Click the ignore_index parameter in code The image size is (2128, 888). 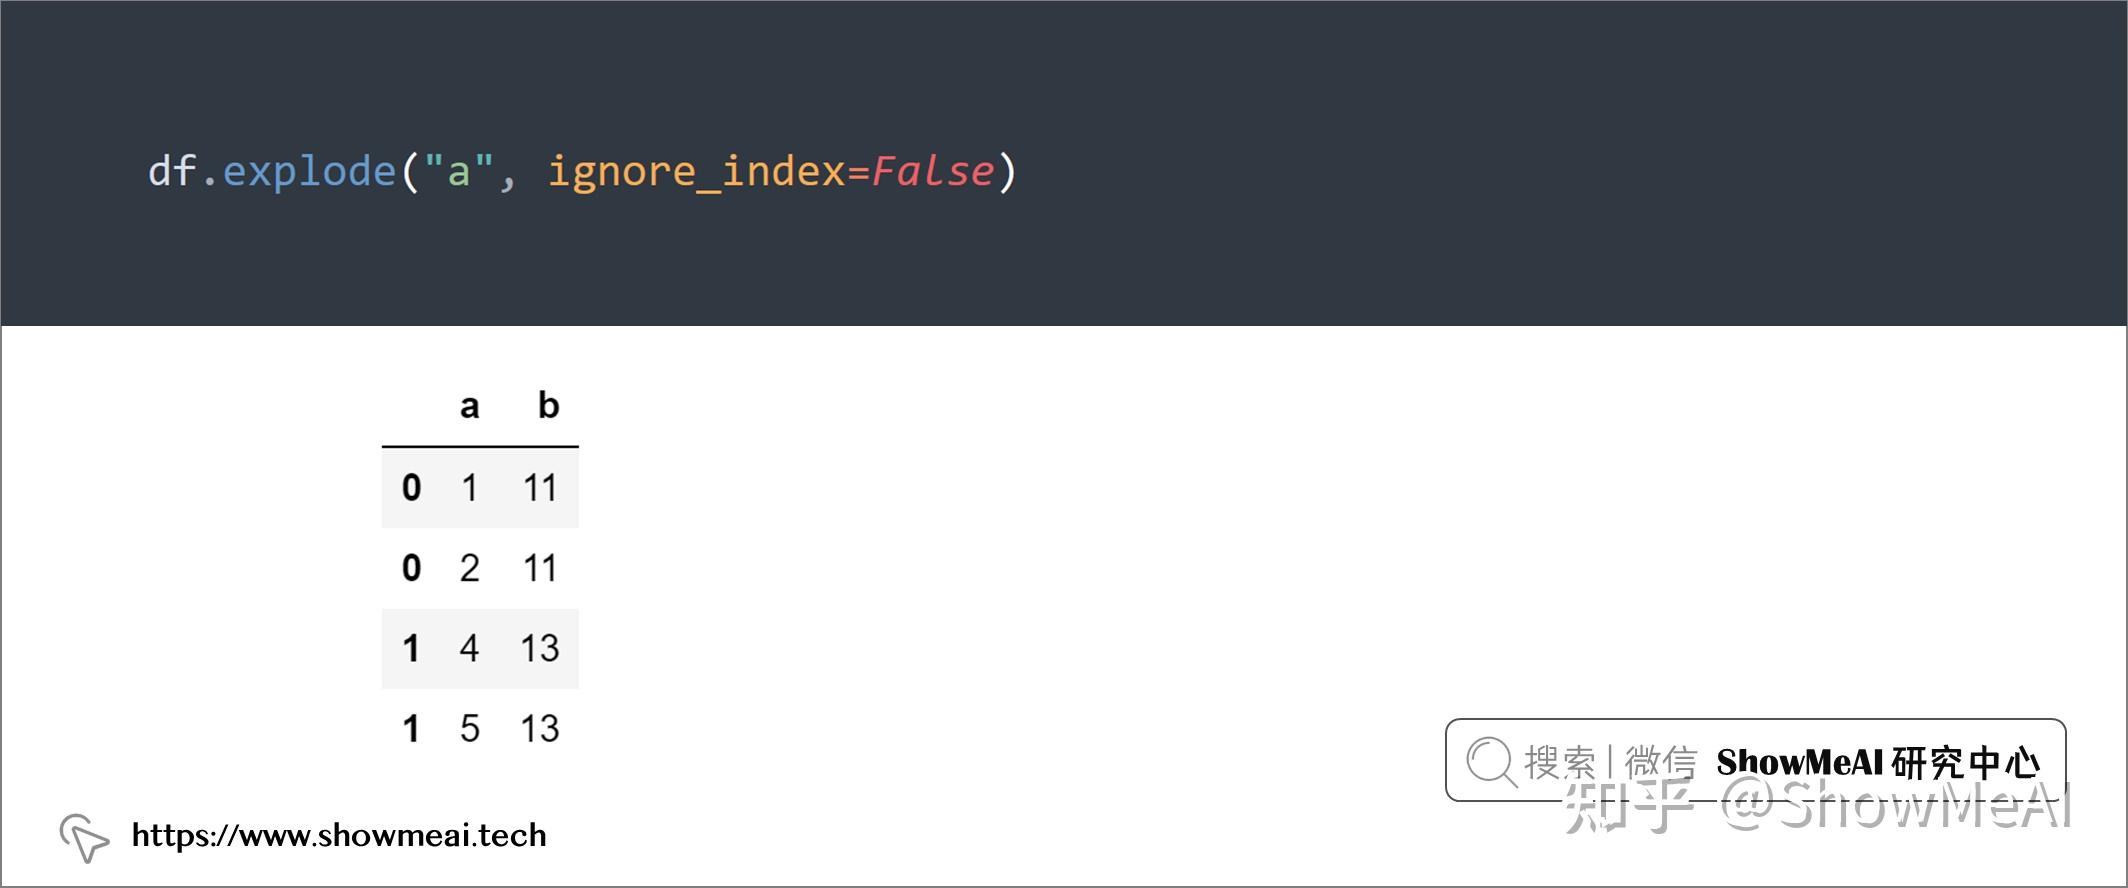tap(696, 171)
